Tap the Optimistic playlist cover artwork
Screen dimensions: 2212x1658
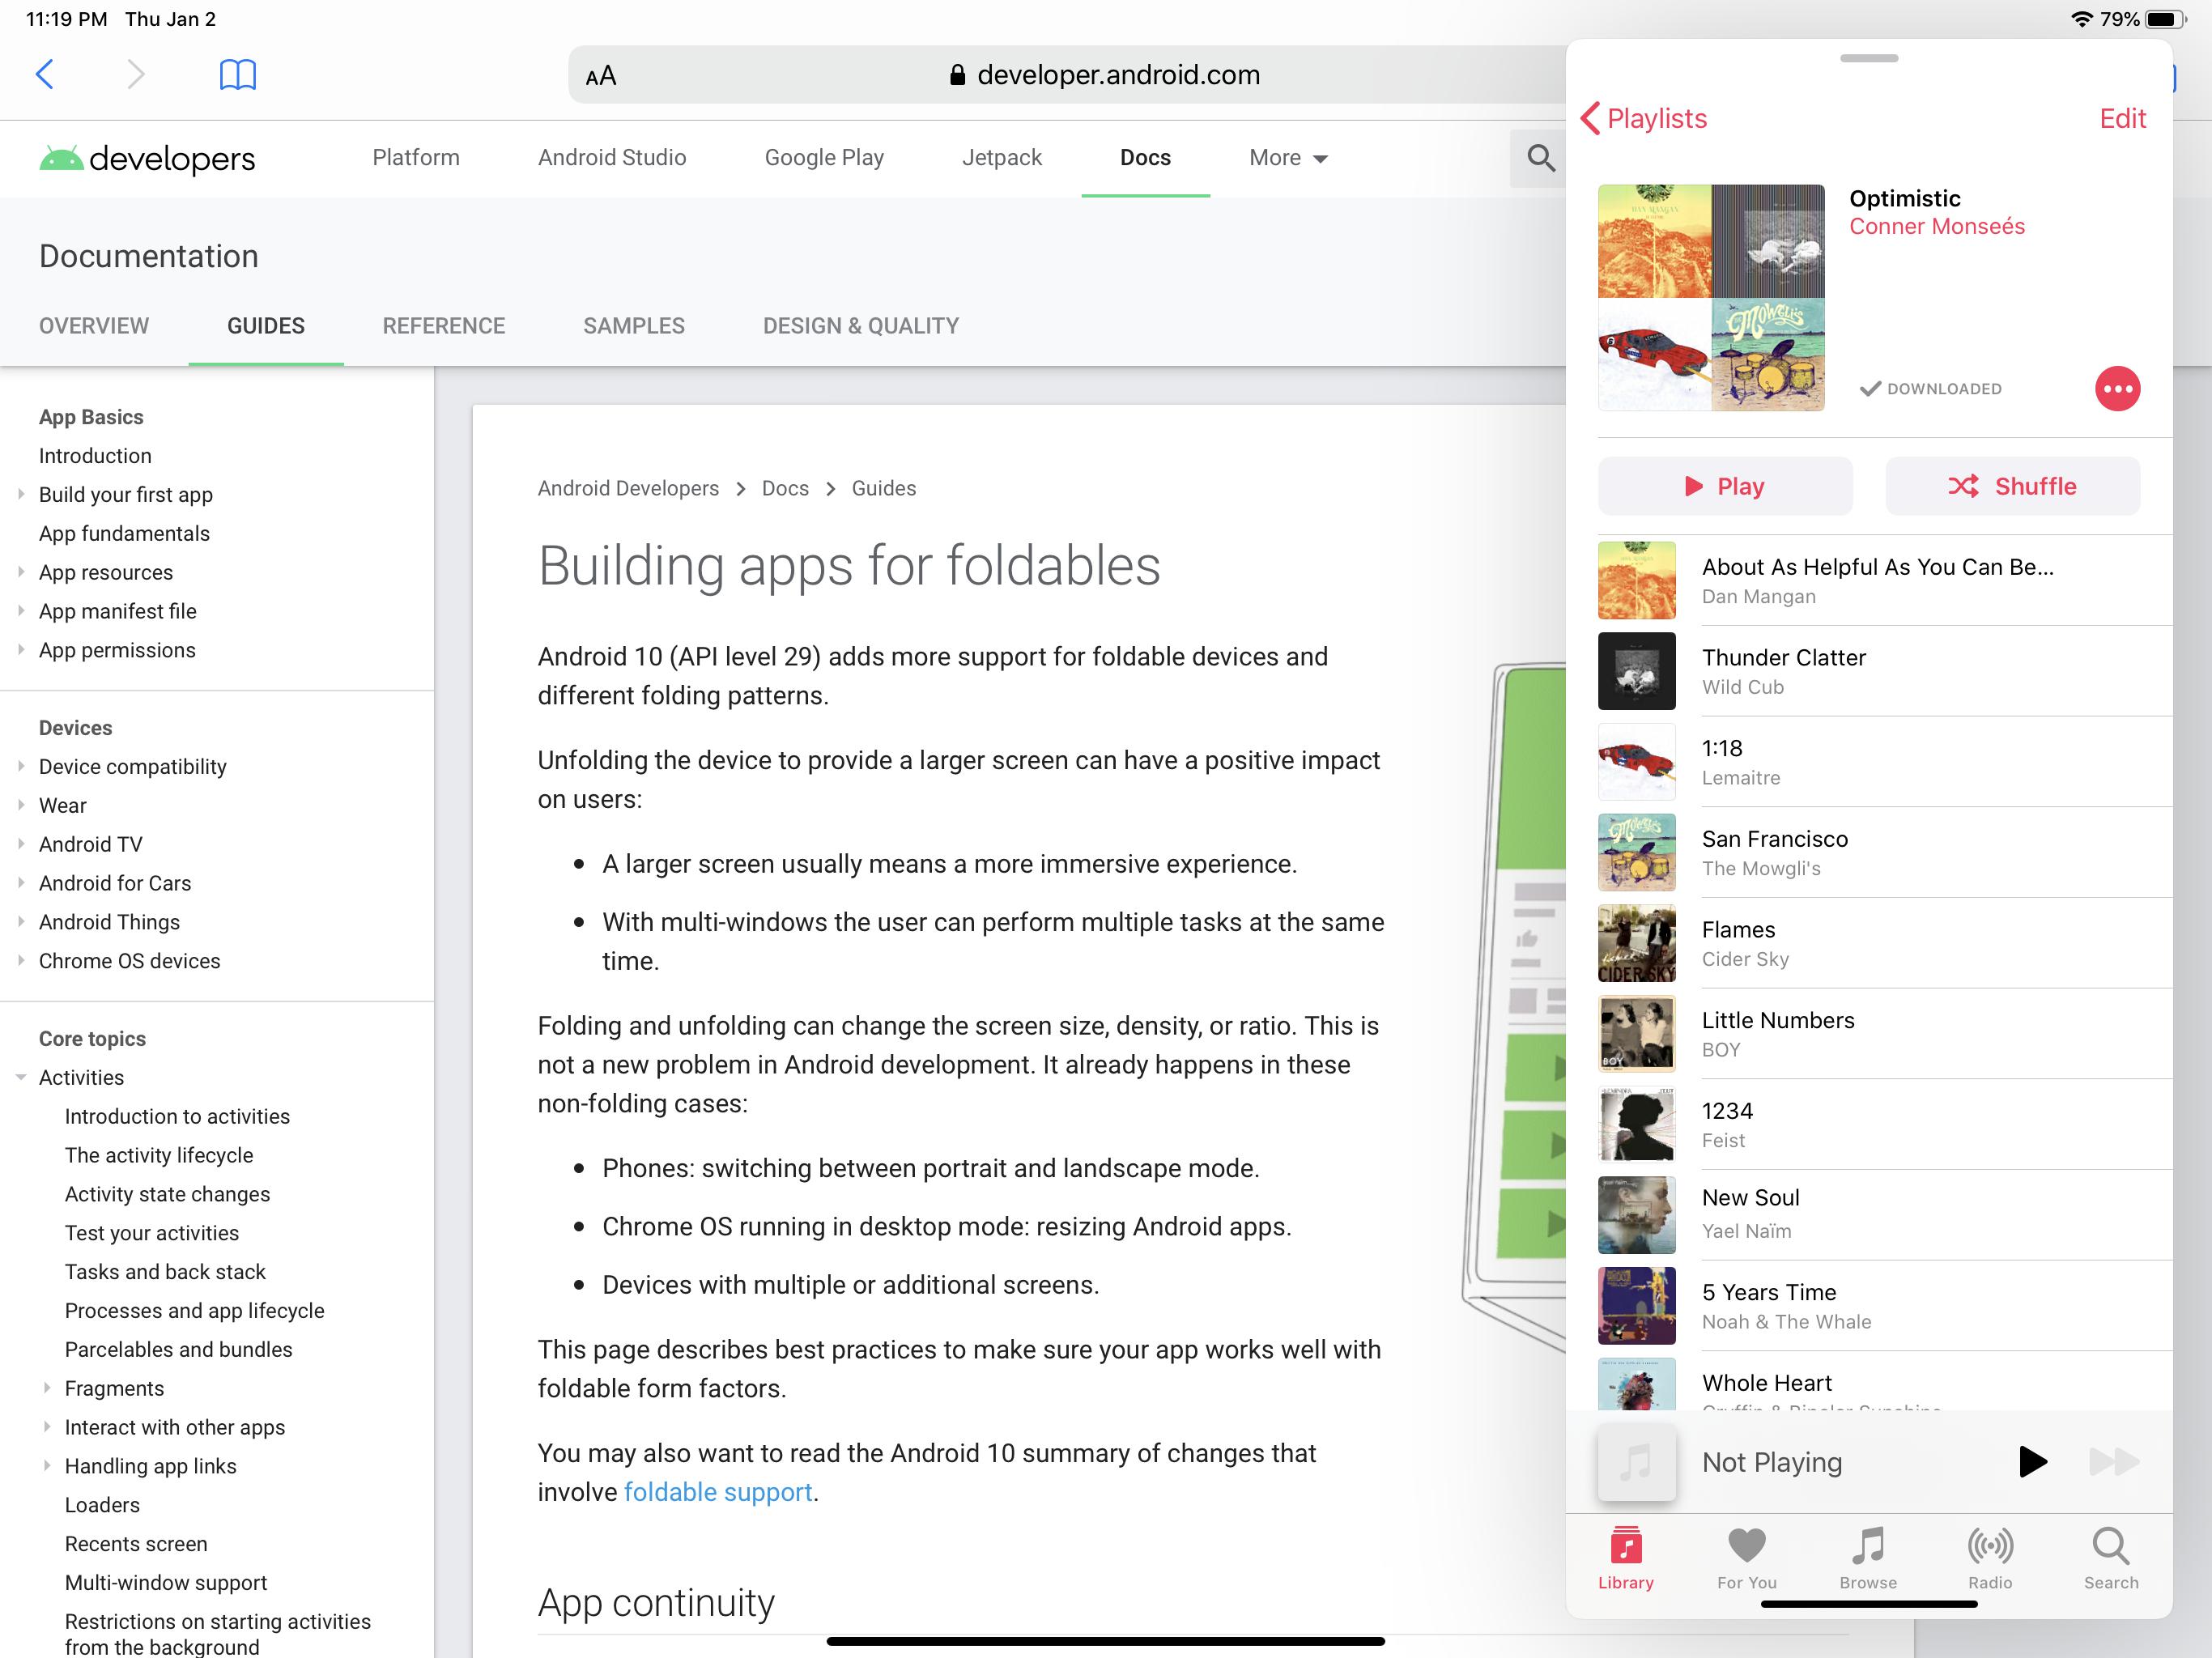[x=1711, y=297]
